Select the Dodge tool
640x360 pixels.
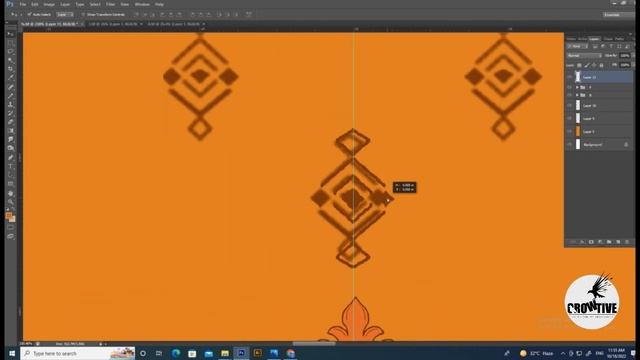(x=11, y=148)
